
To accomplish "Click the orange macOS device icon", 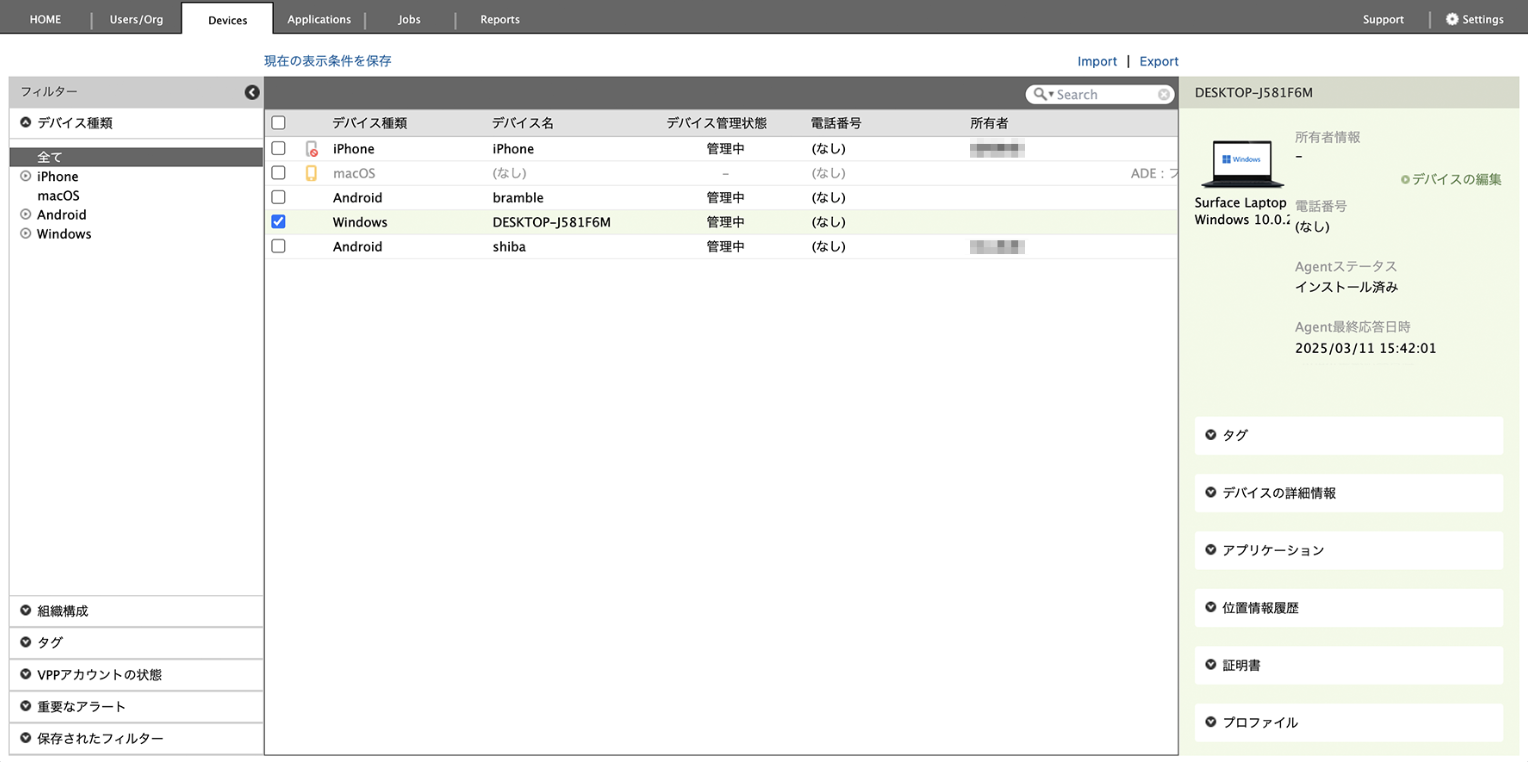I will [311, 173].
